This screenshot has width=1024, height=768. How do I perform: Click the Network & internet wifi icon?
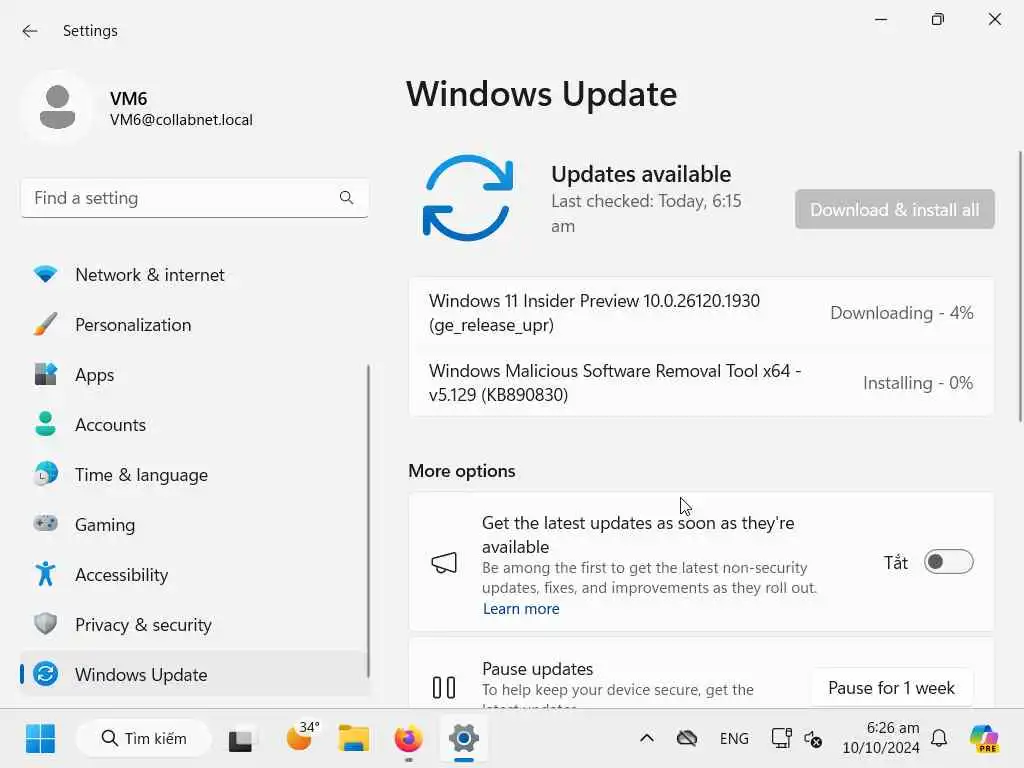tap(45, 274)
